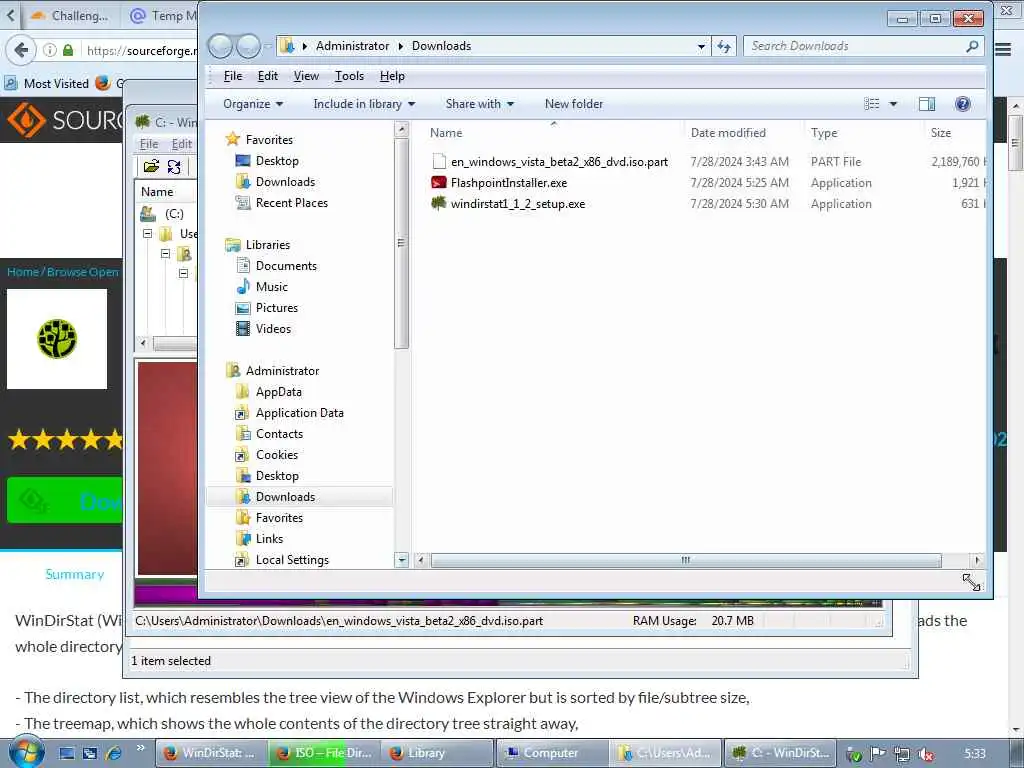
Task: Click the Pictures icon under Libraries
Action: [x=243, y=308]
